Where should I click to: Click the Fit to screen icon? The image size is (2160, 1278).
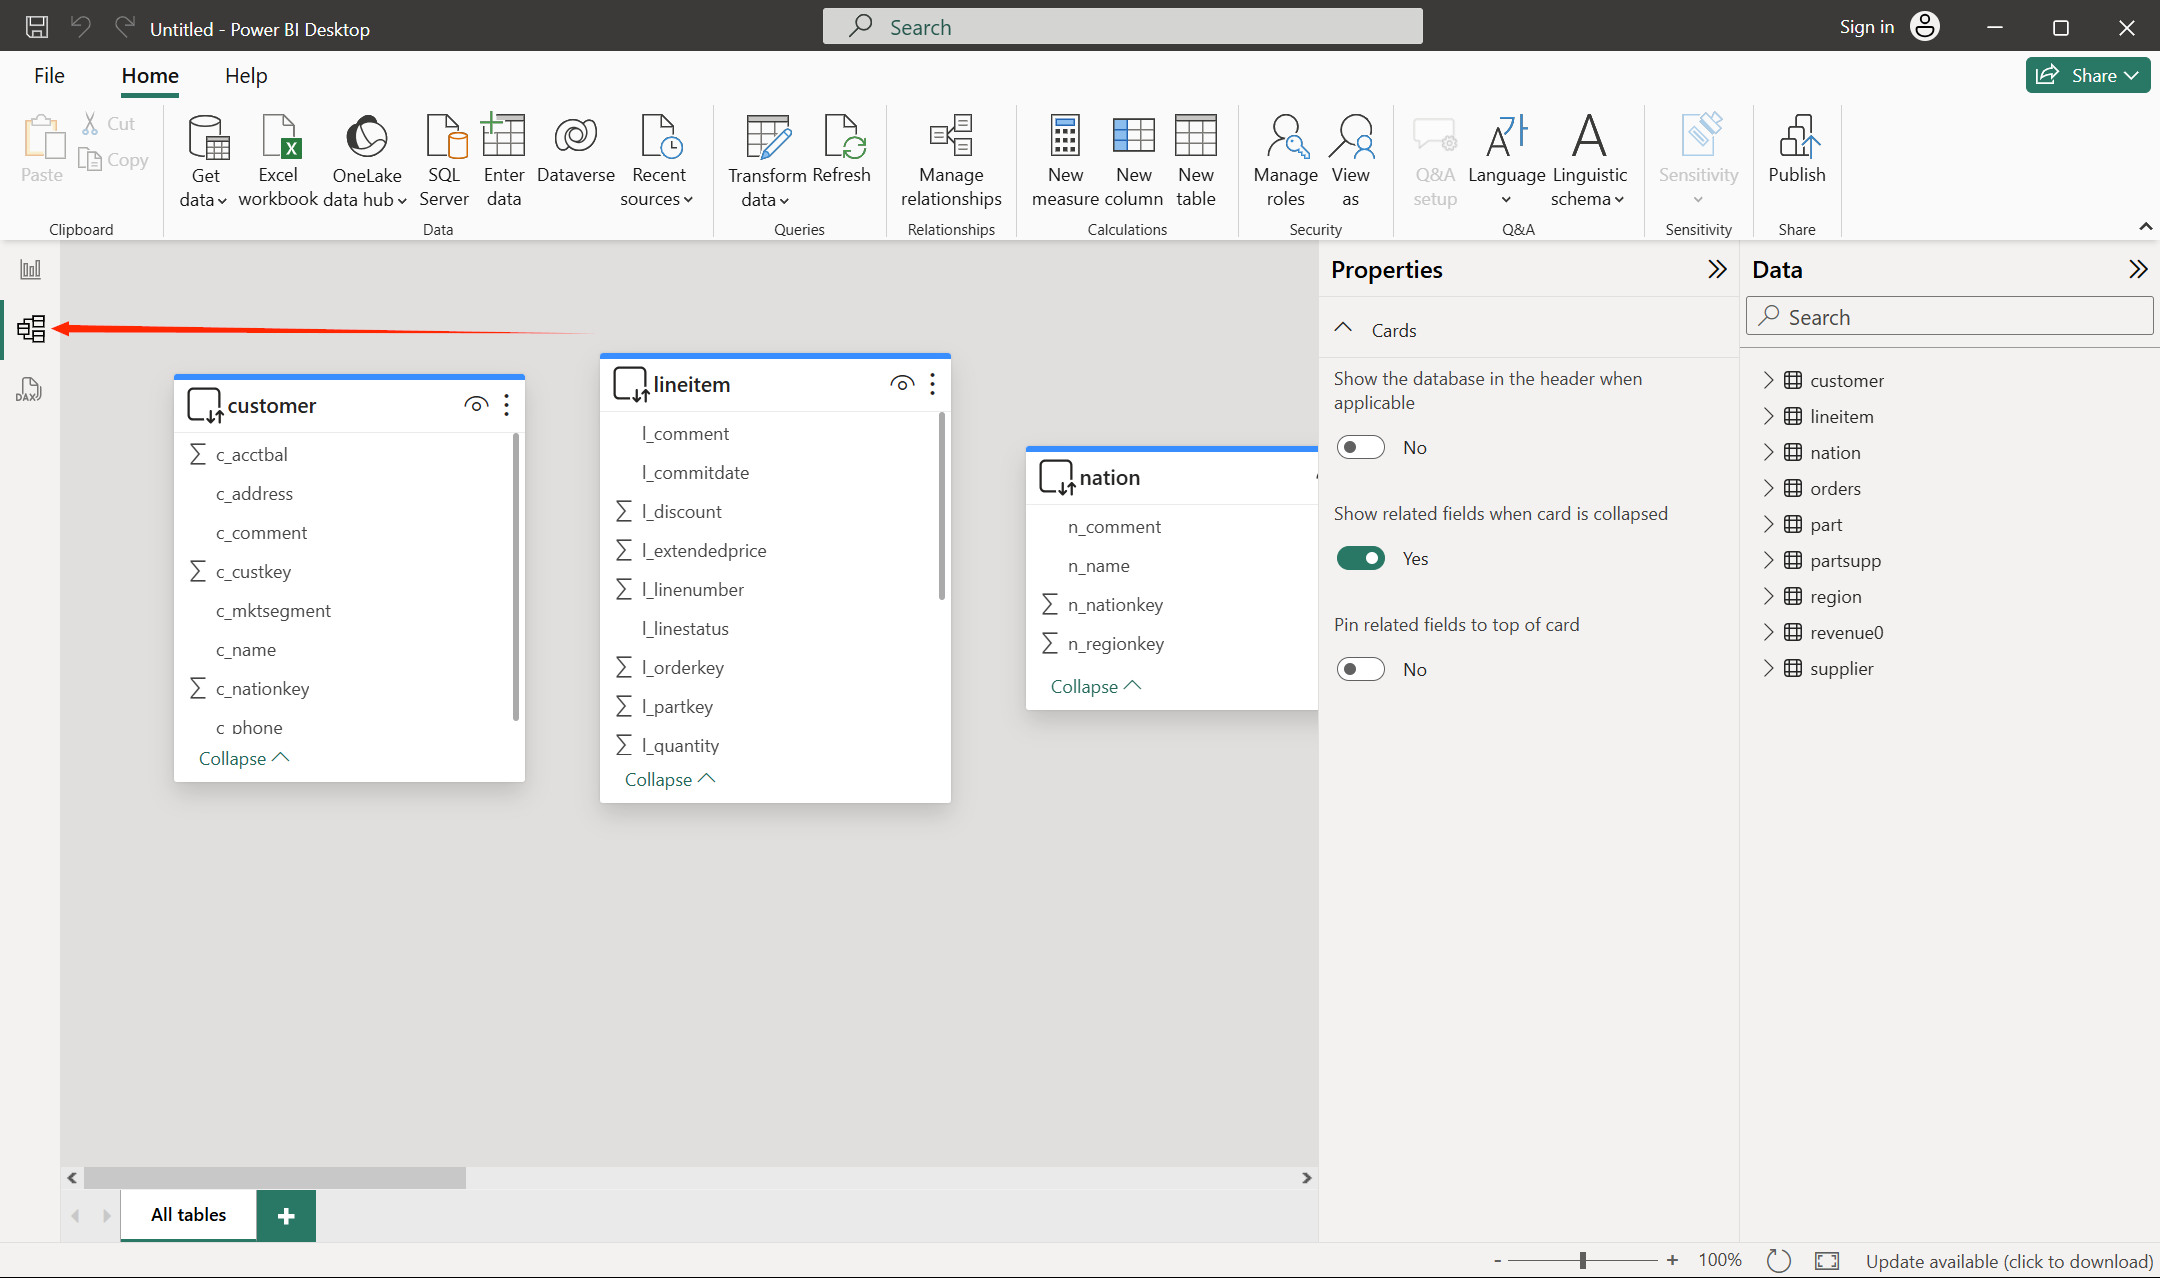click(1827, 1260)
